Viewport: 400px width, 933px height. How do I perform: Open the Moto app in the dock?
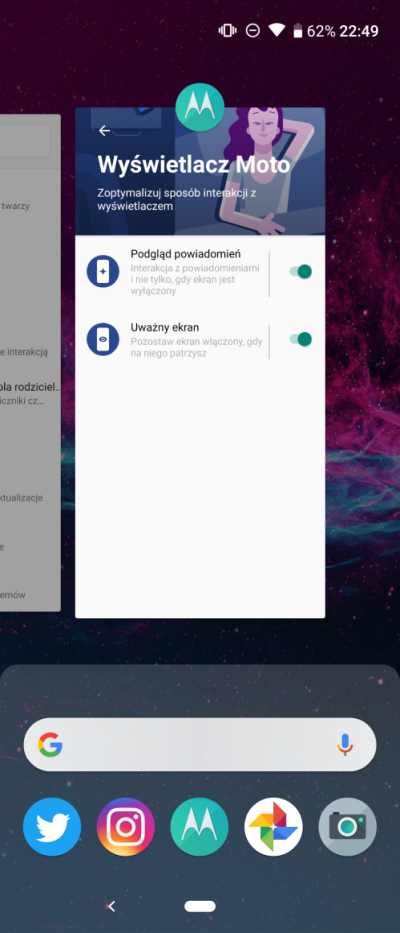pos(199,826)
